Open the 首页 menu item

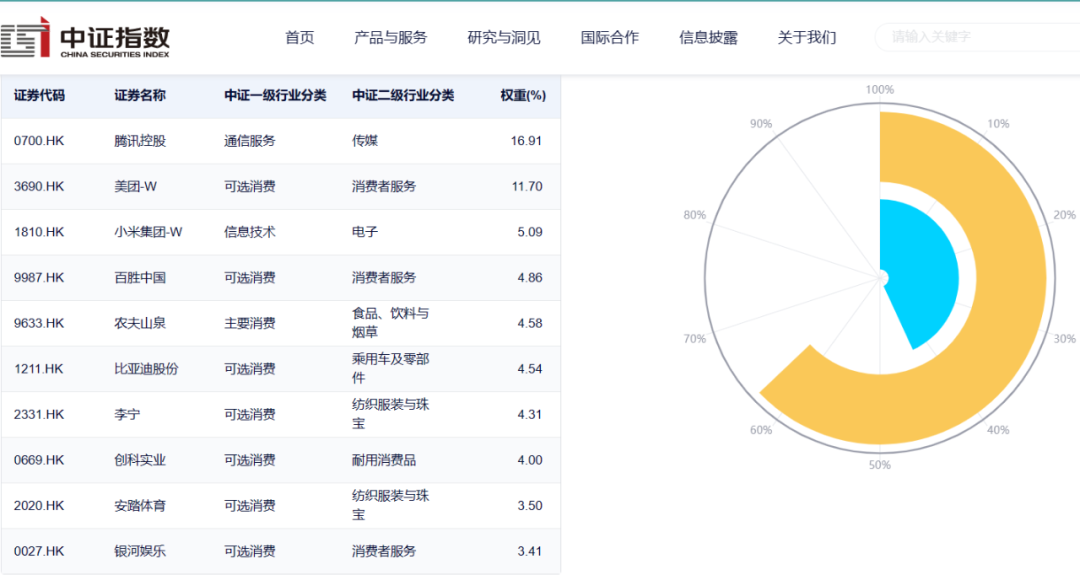click(299, 38)
